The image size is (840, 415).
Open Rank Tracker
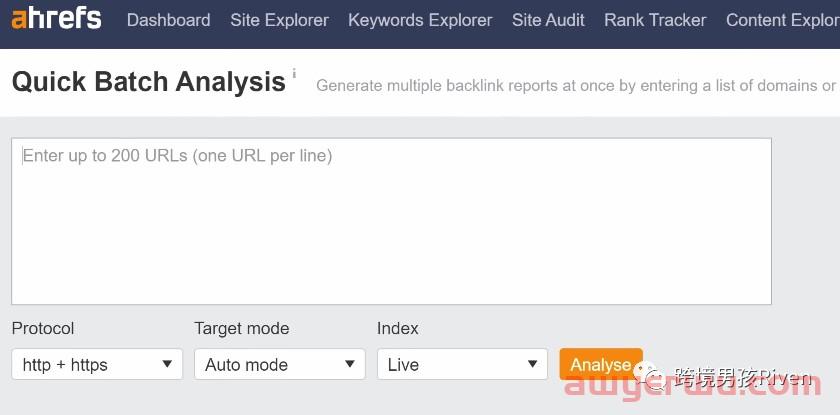(655, 20)
